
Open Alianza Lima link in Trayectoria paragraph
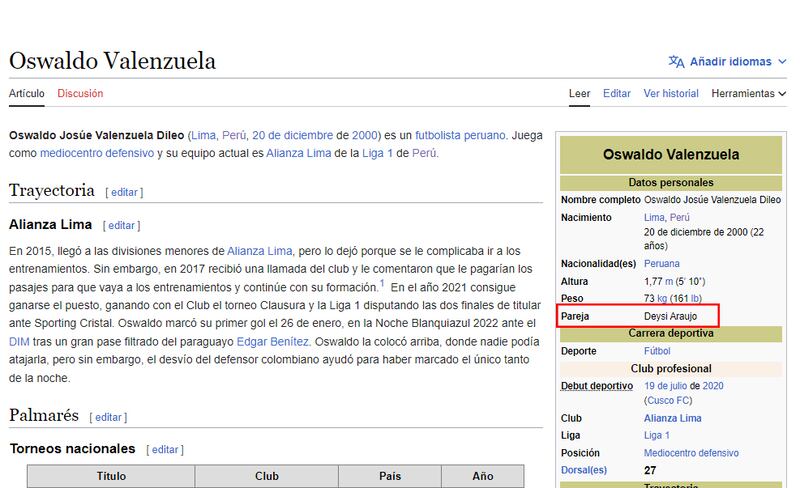tap(260, 251)
